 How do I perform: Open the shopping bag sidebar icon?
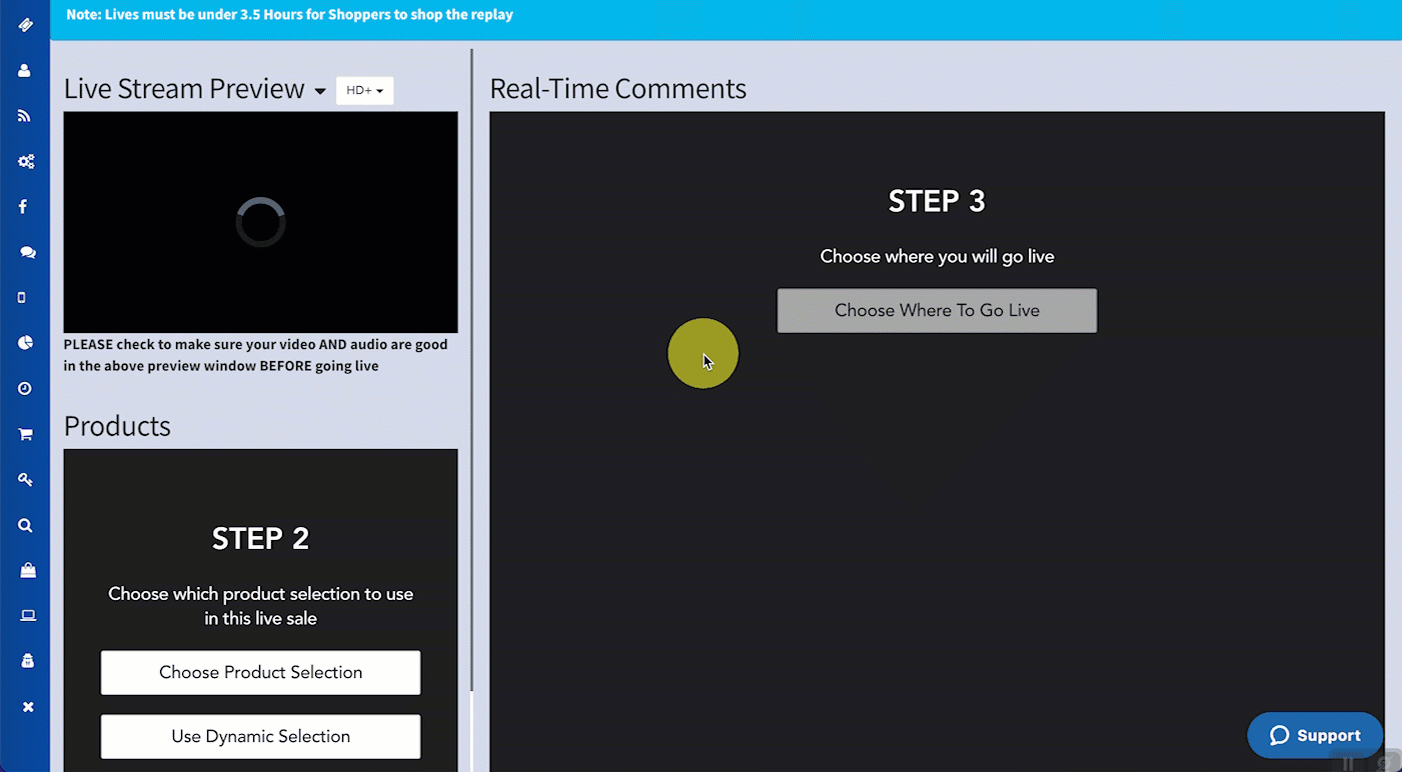(x=27, y=571)
